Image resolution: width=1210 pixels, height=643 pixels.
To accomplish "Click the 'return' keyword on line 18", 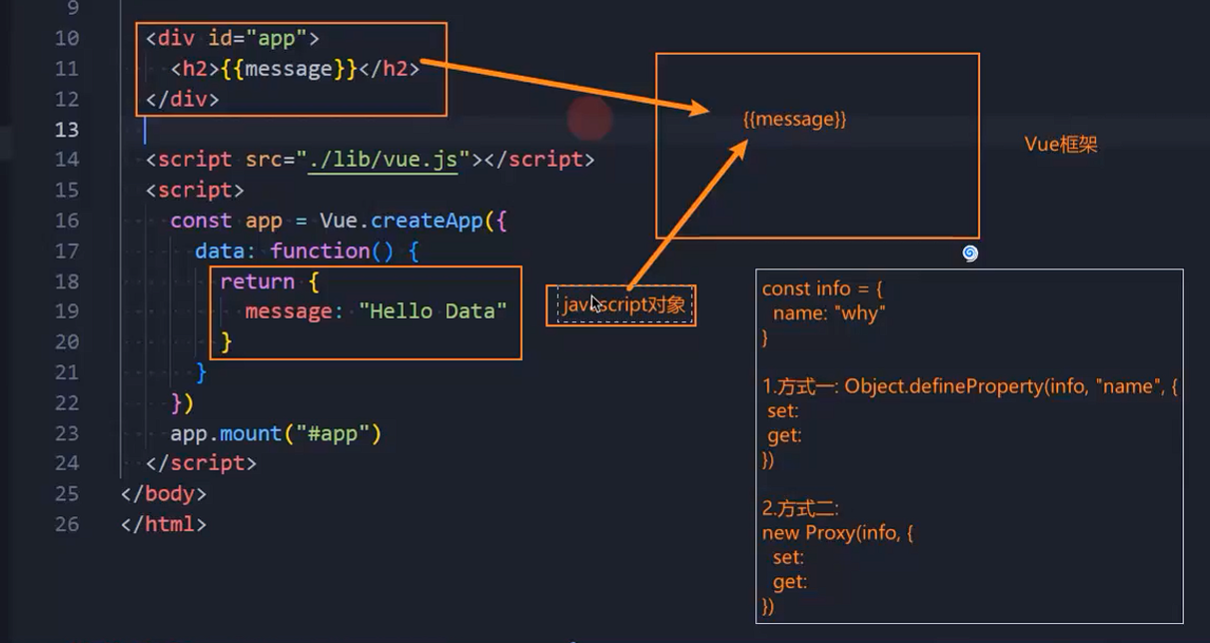I will click(x=257, y=281).
